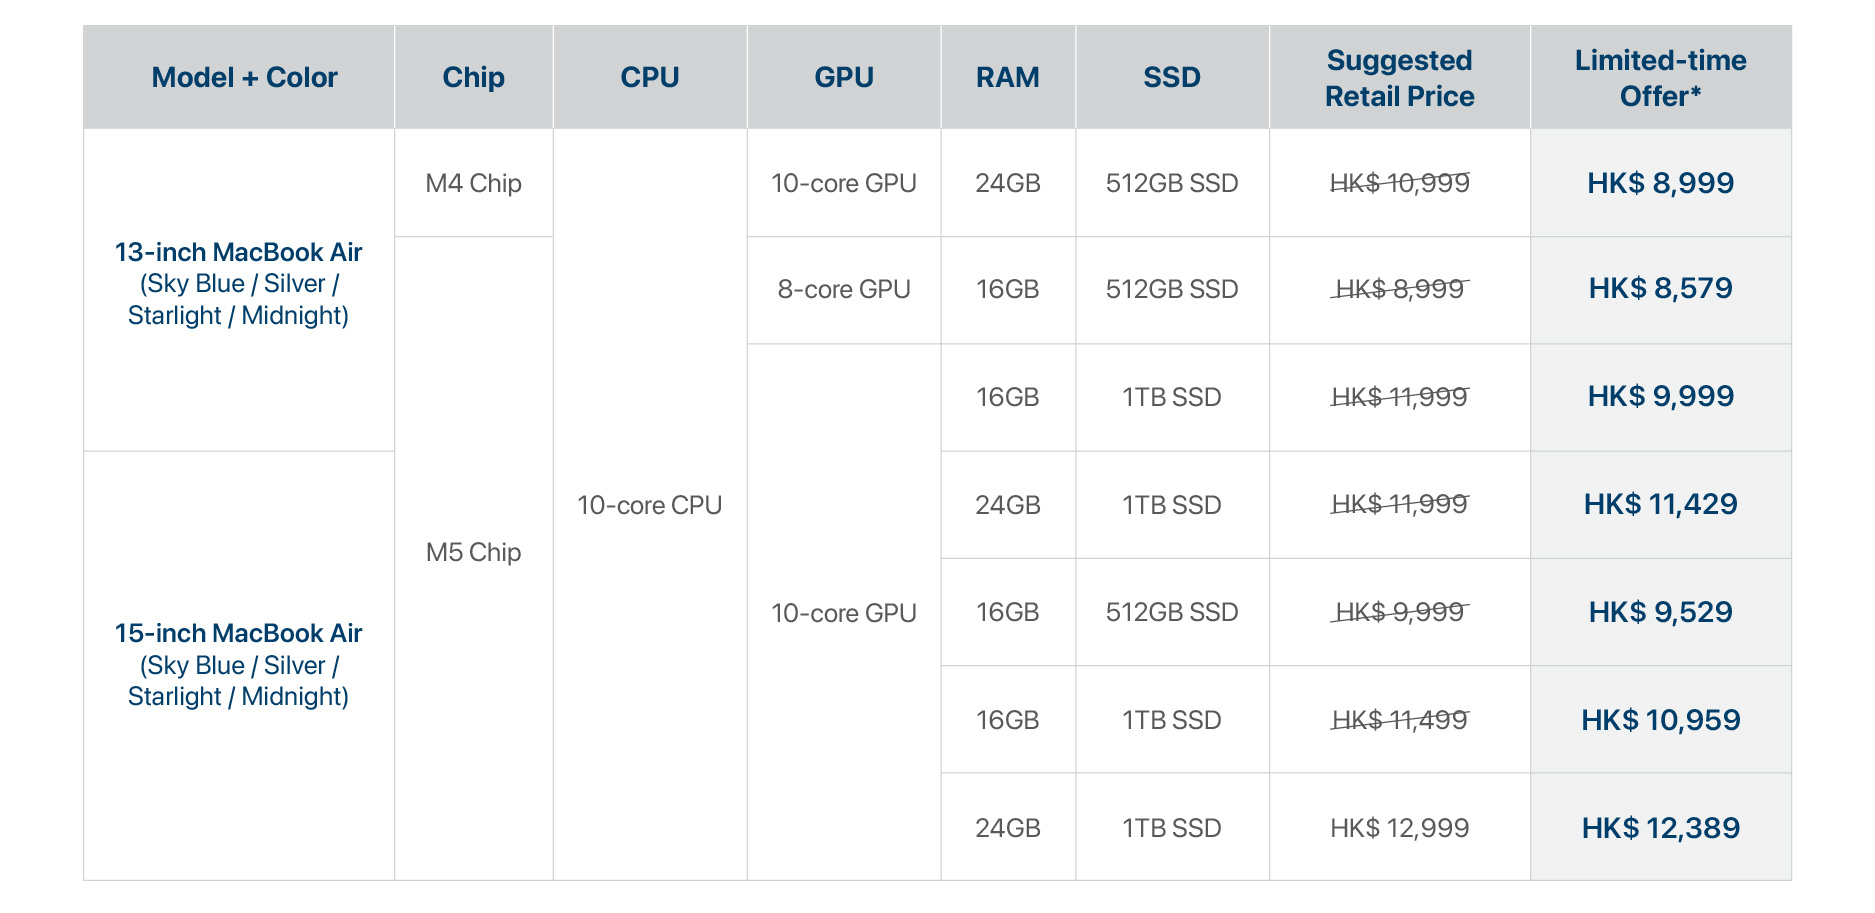The width and height of the screenshot is (1875, 913).
Task: Click the Model + Color column header
Action: [x=244, y=77]
